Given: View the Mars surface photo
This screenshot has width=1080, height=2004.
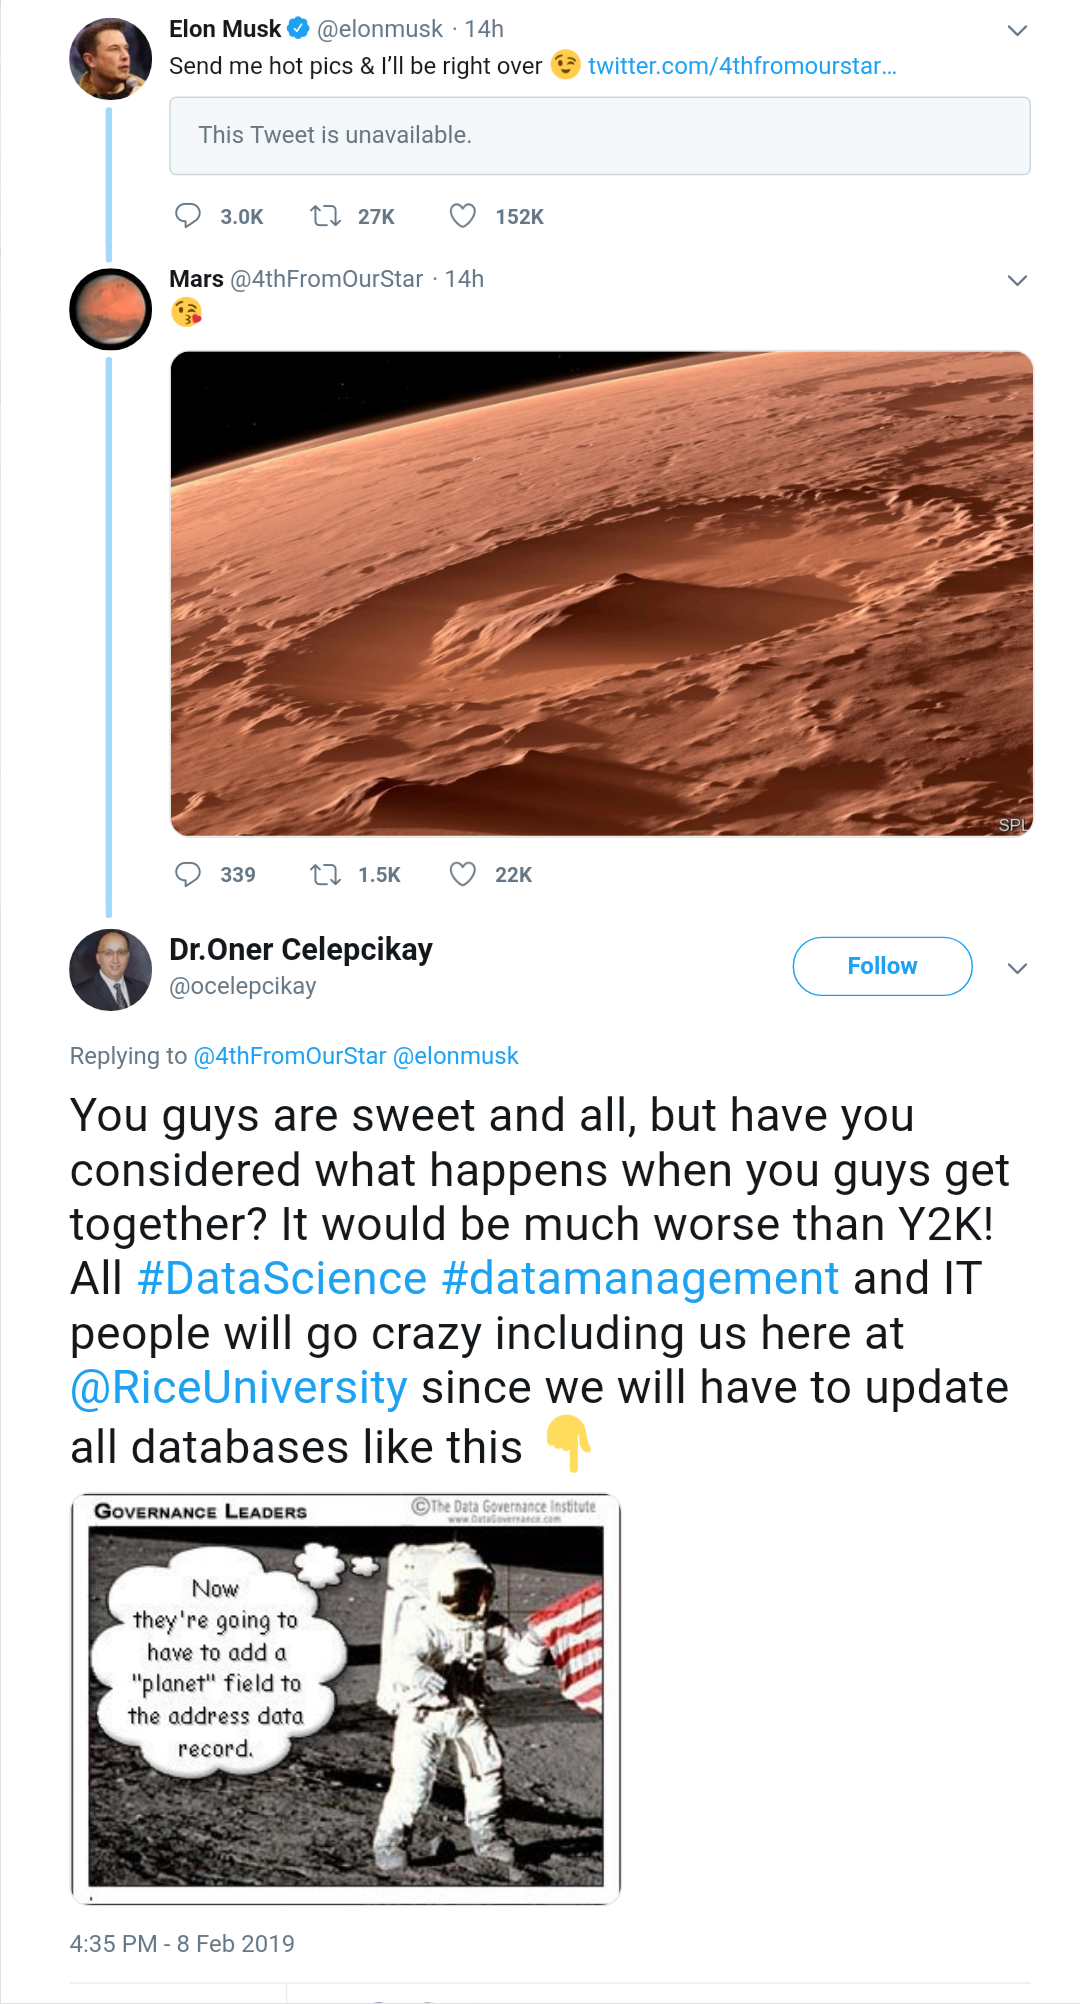Looking at the screenshot, I should pyautogui.click(x=601, y=593).
